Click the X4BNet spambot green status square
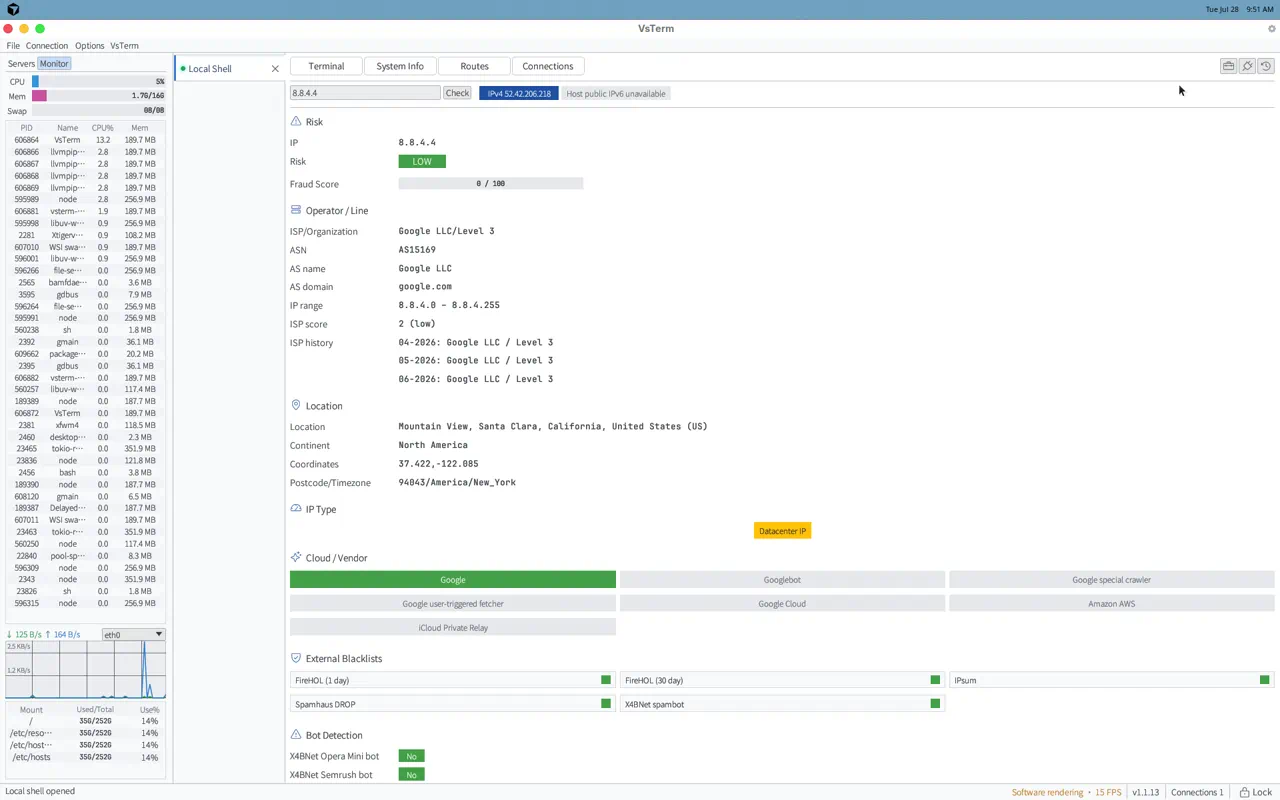 [935, 704]
